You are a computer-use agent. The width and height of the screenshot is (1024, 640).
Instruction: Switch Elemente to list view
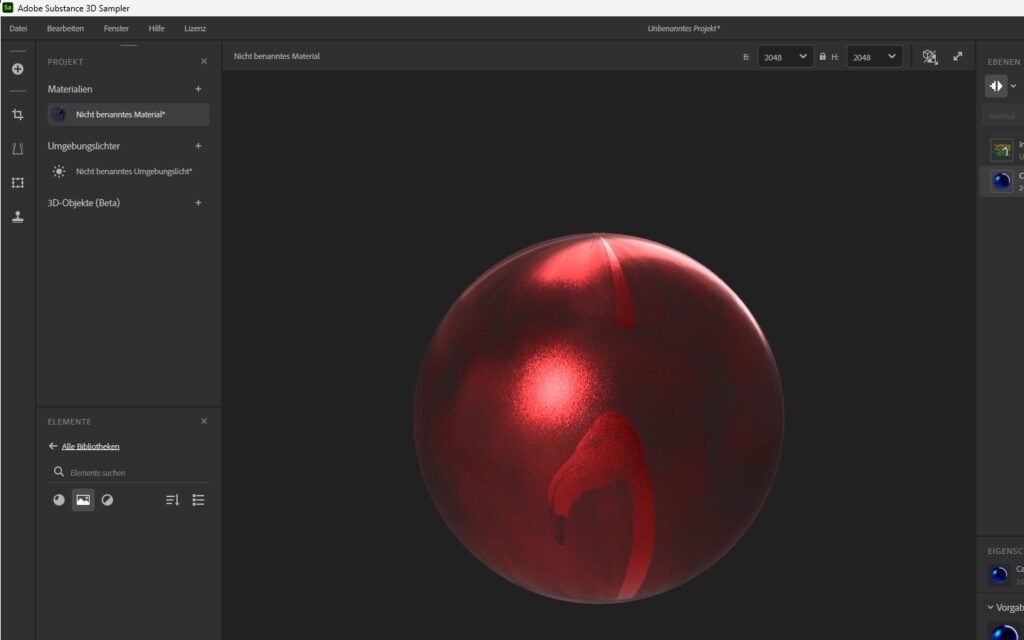(199, 500)
